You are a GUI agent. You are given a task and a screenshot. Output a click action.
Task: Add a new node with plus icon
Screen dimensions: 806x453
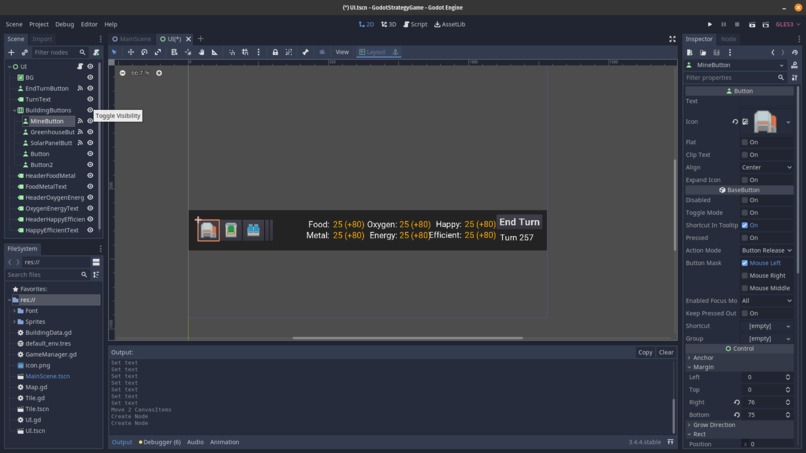pos(11,52)
